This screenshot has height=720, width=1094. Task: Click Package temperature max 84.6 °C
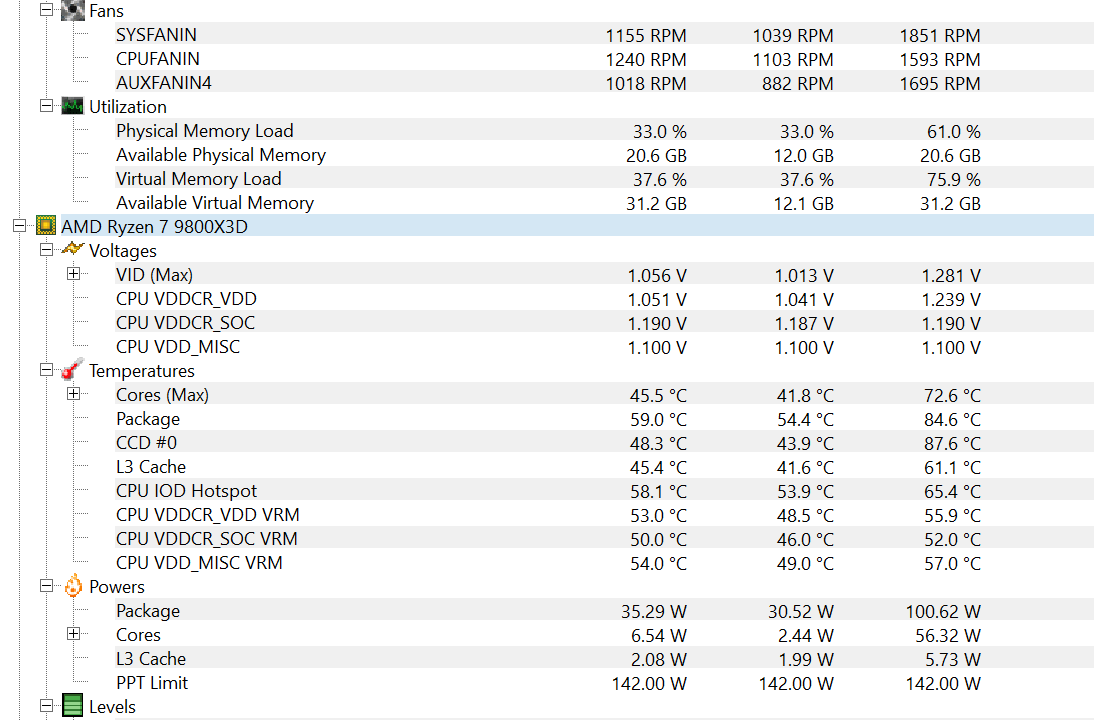[952, 419]
